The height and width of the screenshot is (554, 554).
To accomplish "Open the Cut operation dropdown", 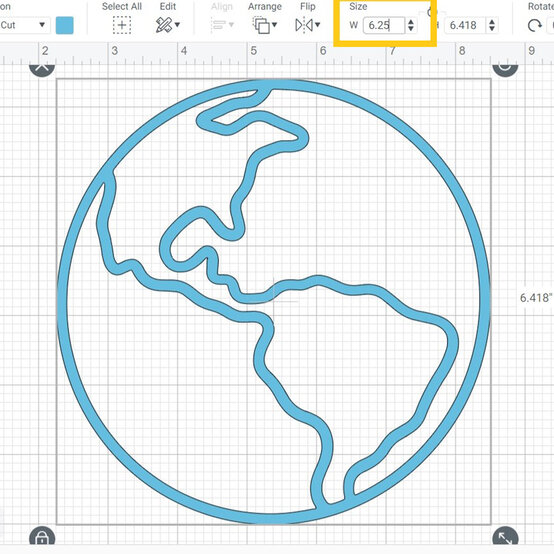I will (x=24, y=25).
